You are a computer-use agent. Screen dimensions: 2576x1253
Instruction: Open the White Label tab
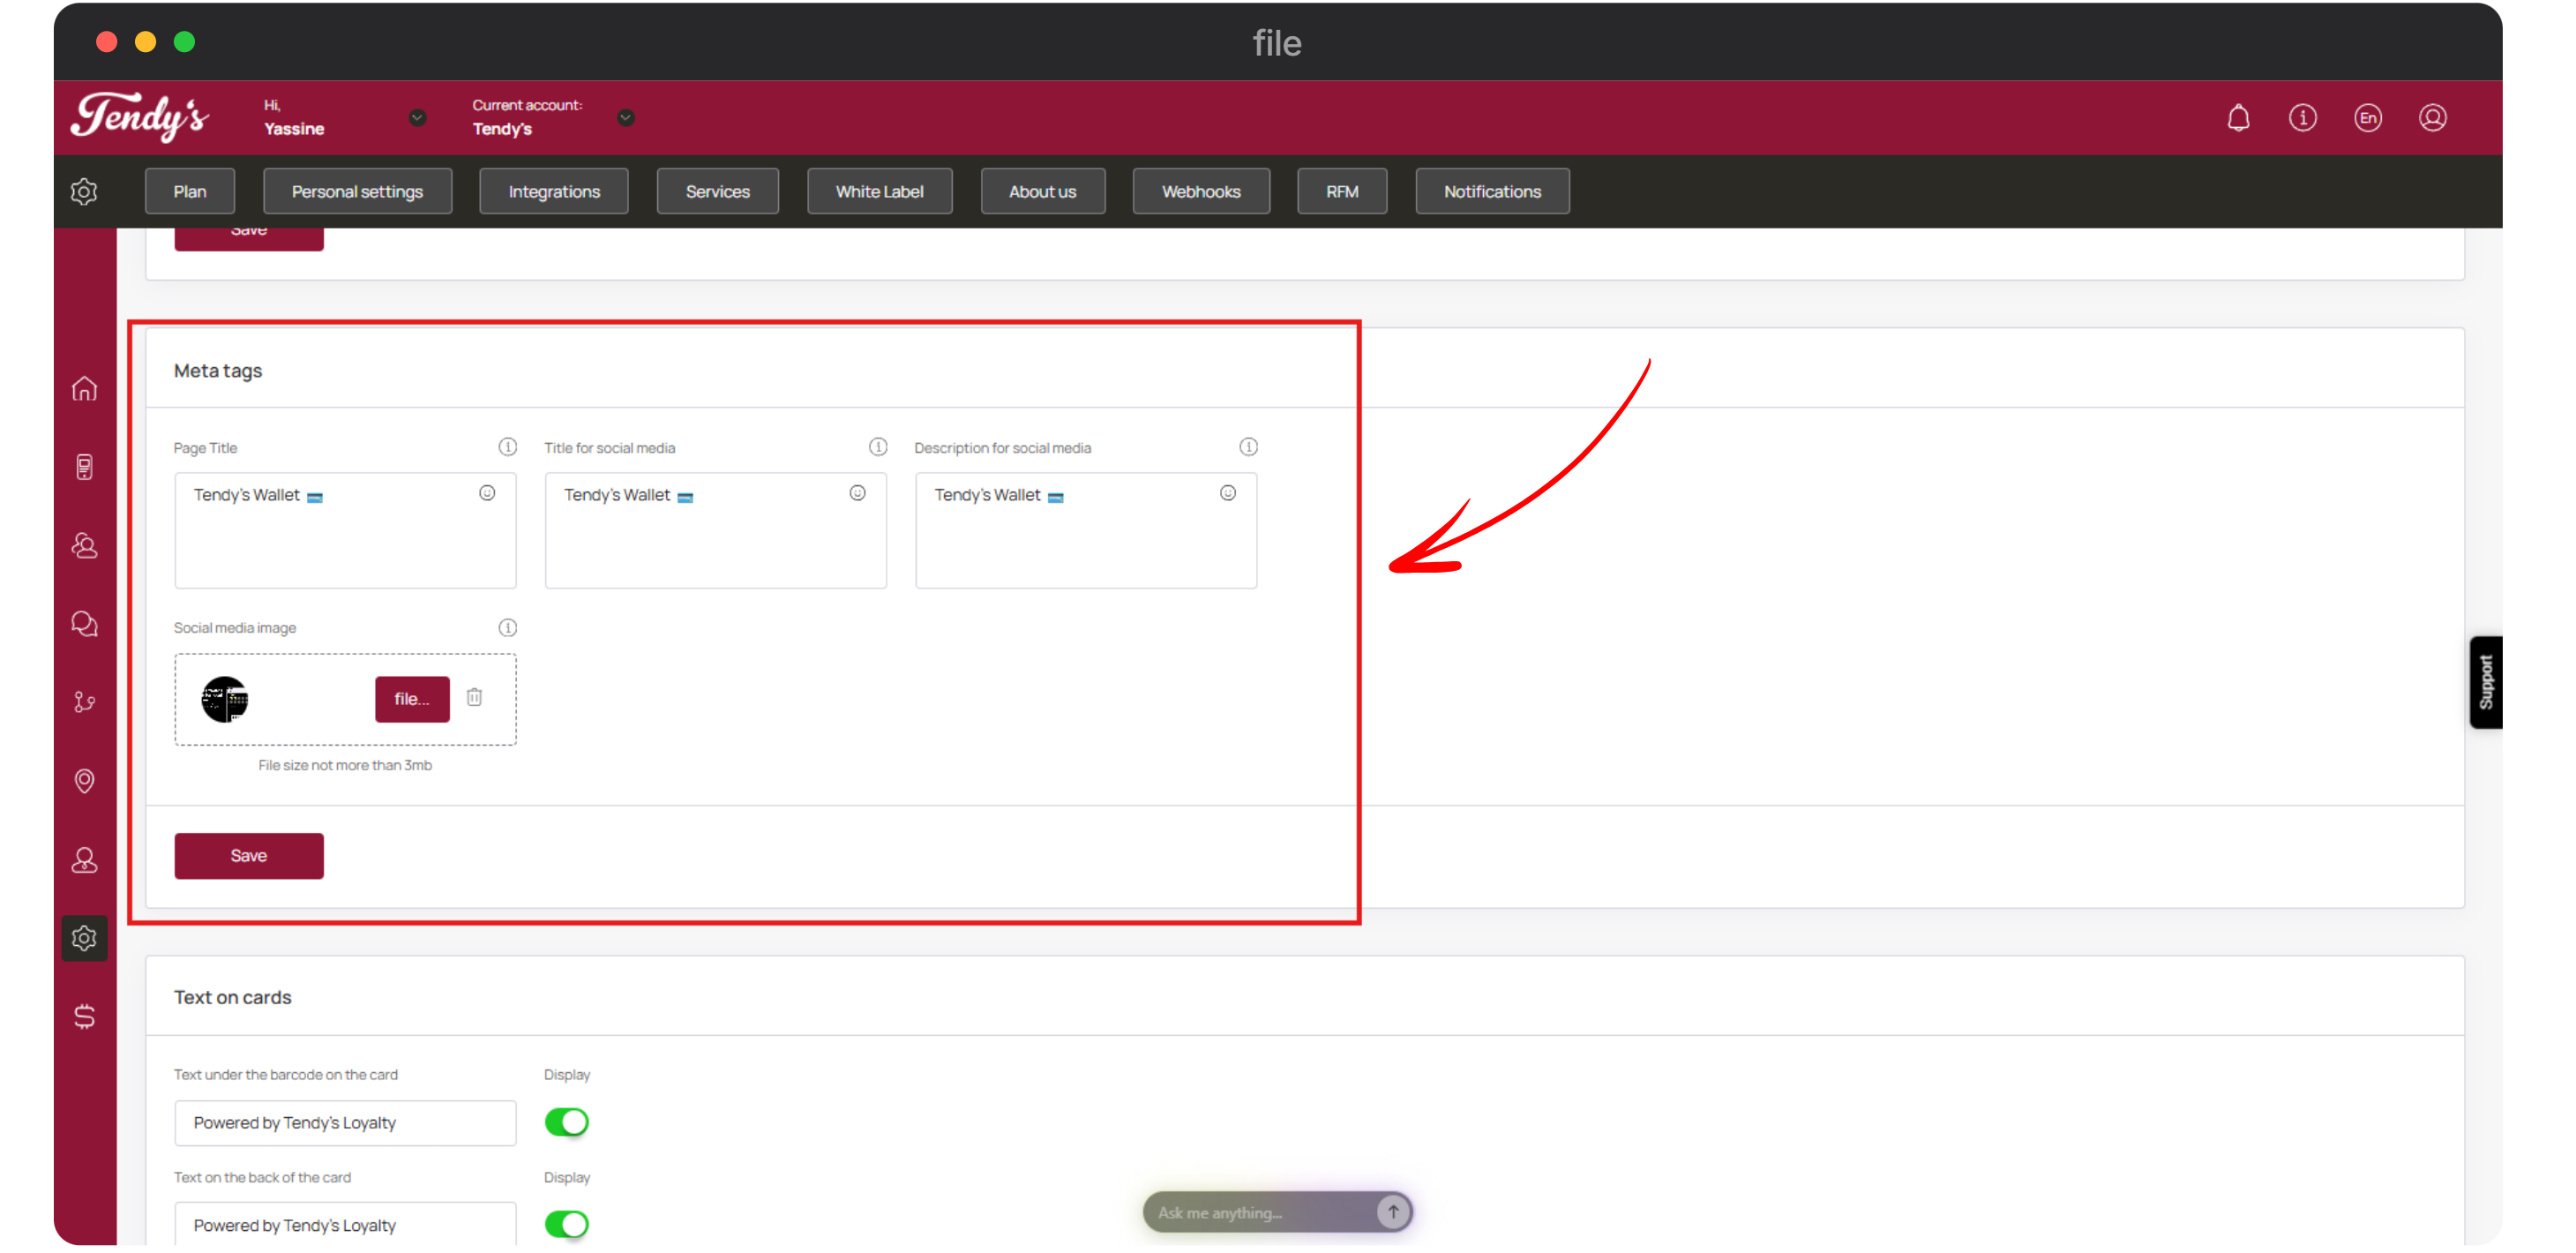click(879, 191)
